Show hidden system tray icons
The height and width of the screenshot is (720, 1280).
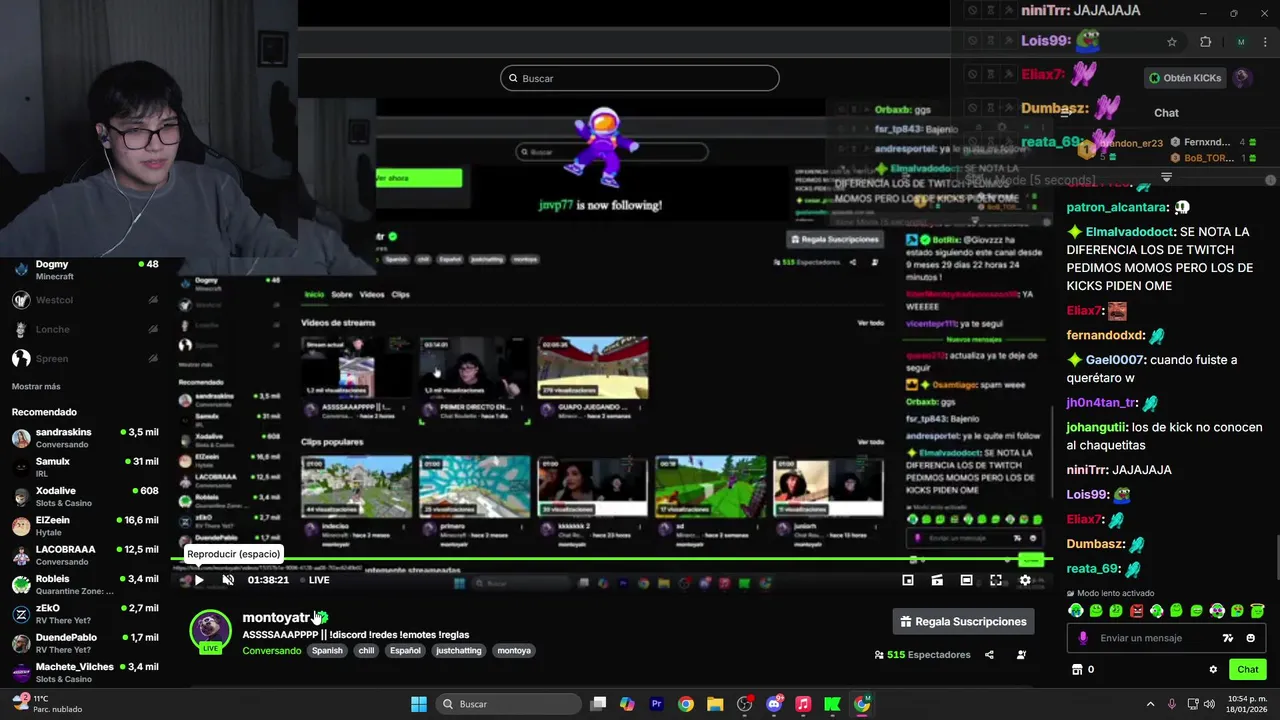(x=1150, y=704)
